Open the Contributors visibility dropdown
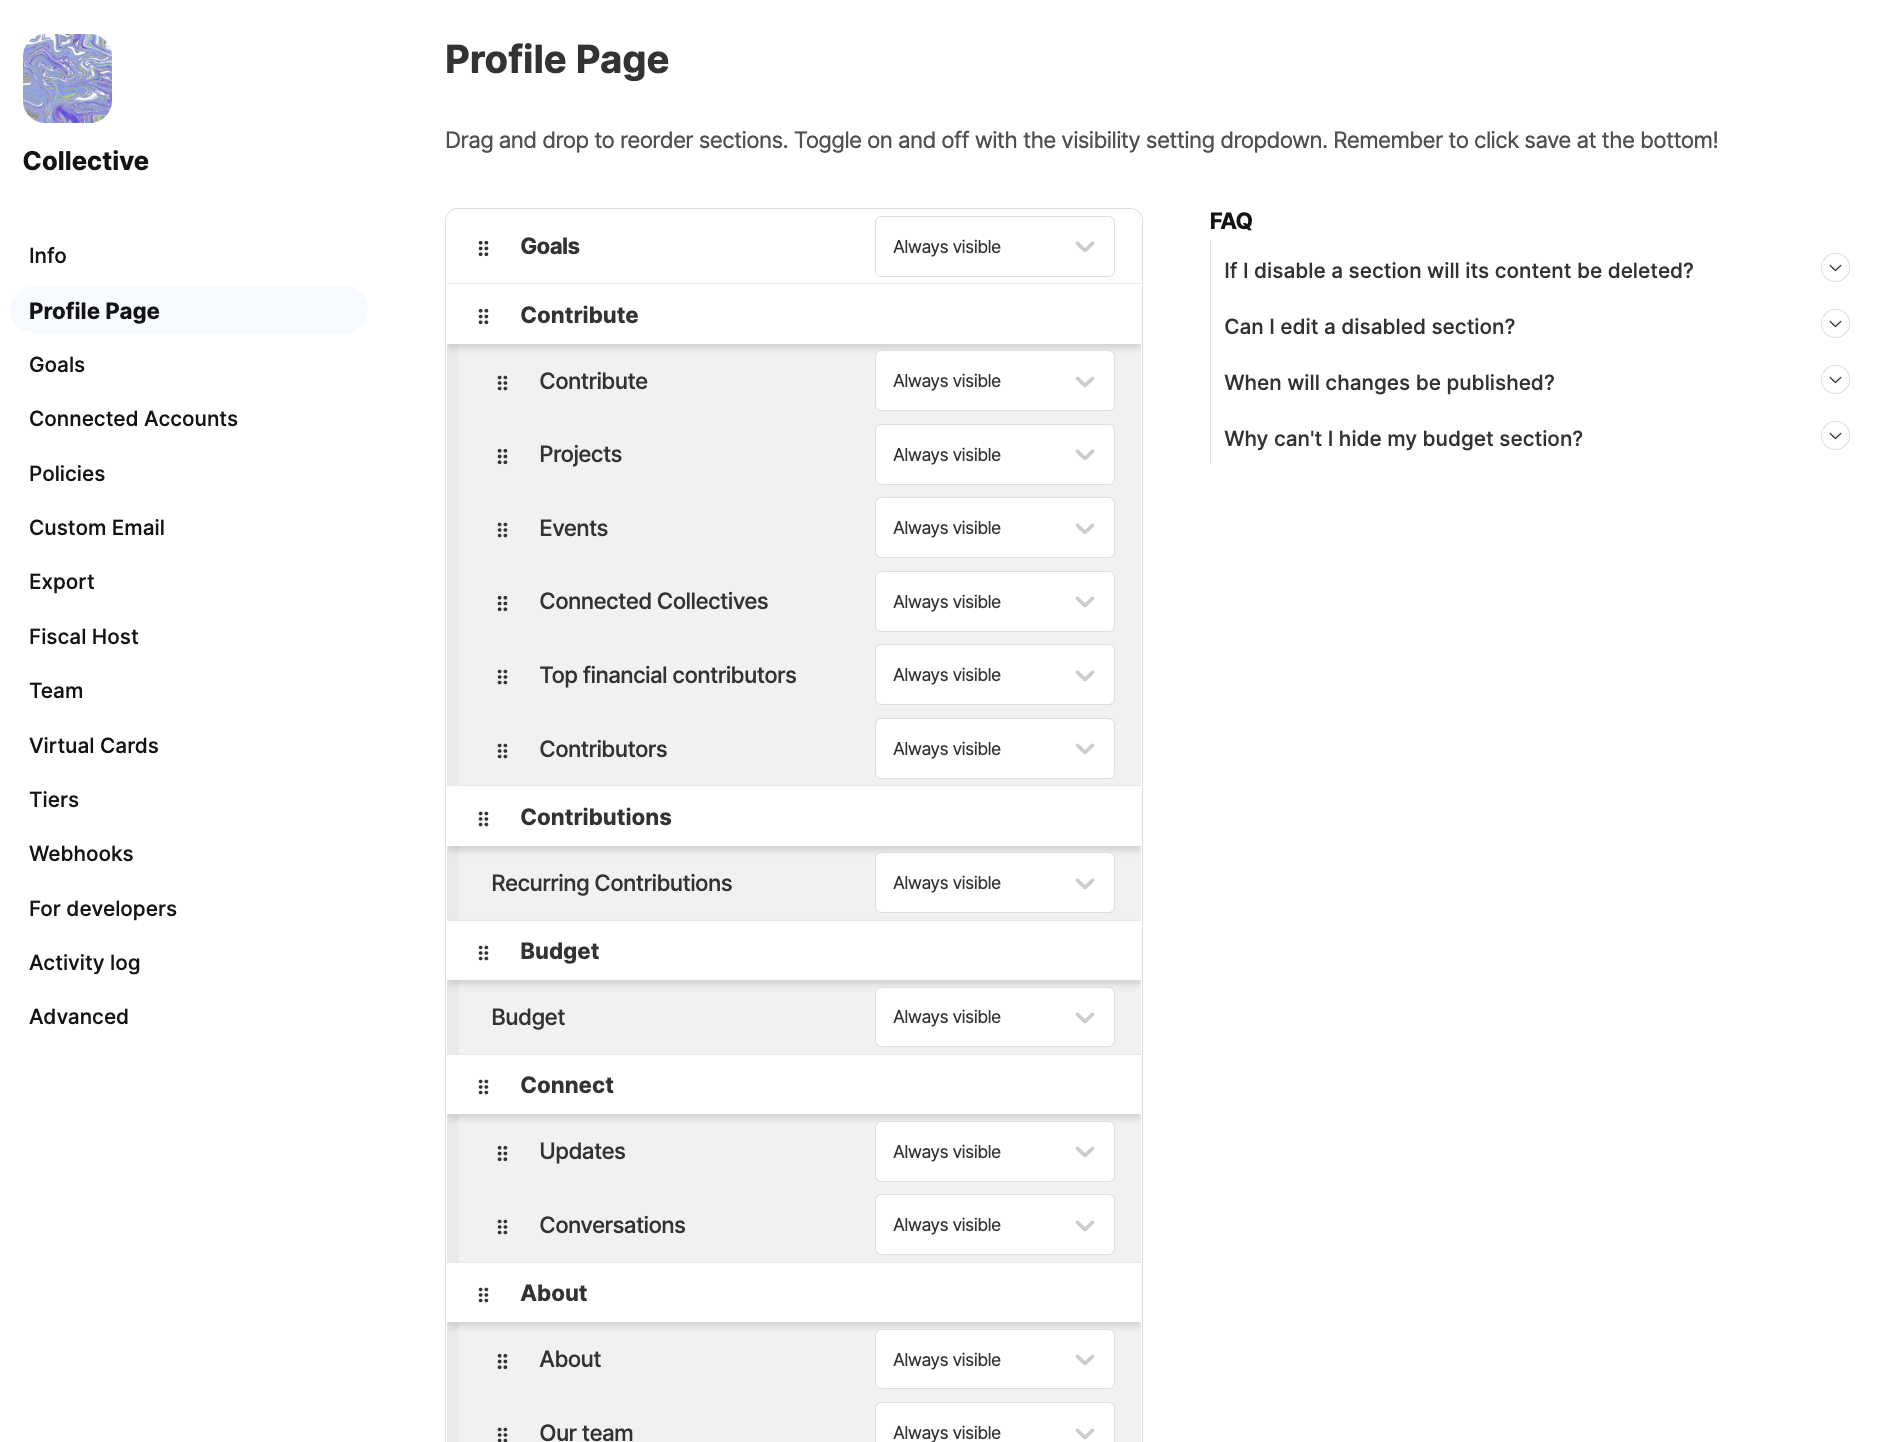Image resolution: width=1884 pixels, height=1442 pixels. pyautogui.click(x=994, y=749)
